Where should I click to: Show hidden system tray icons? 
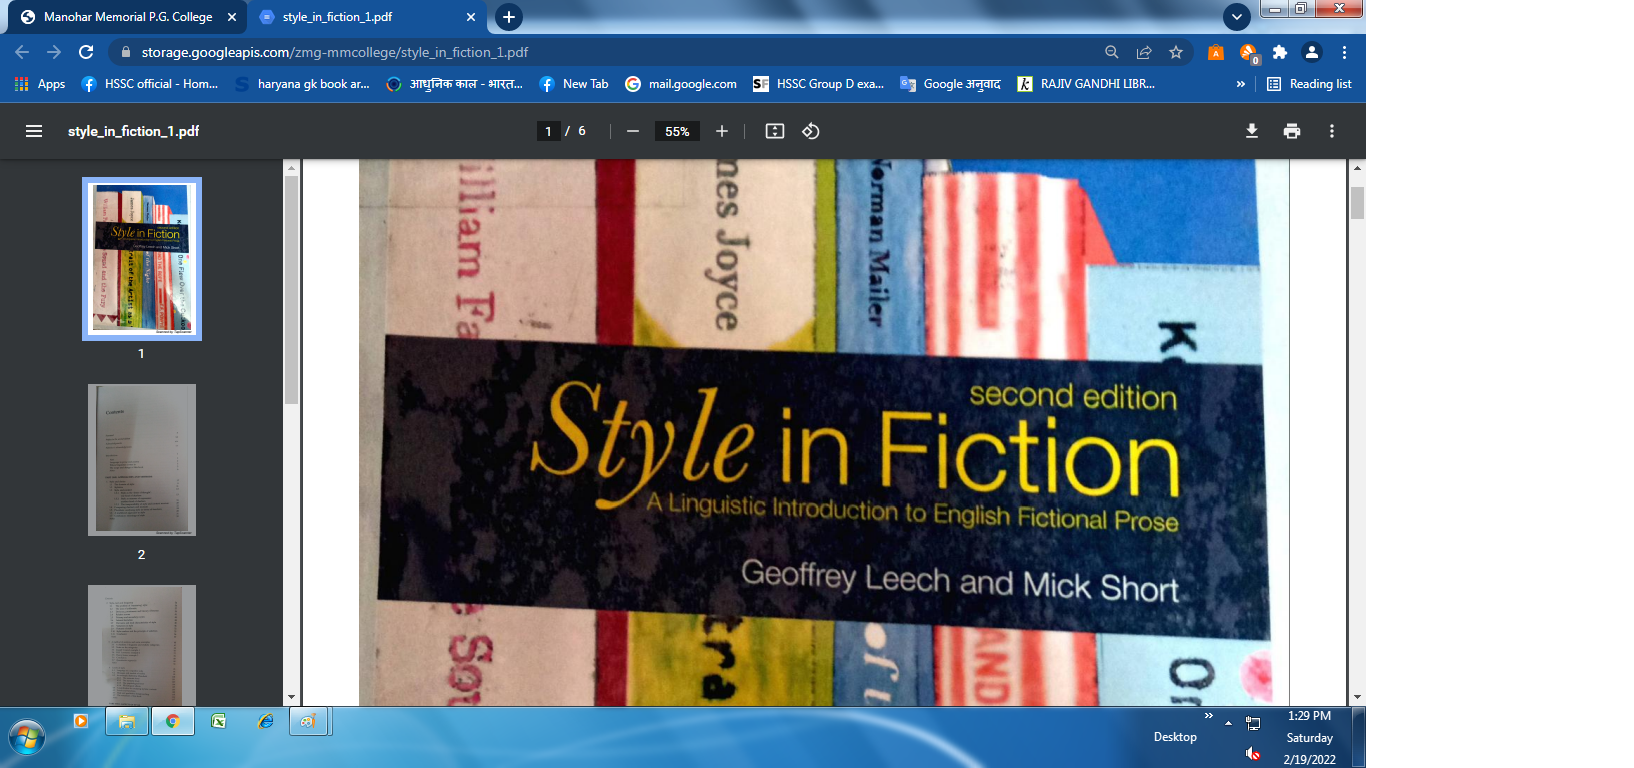pyautogui.click(x=1228, y=723)
